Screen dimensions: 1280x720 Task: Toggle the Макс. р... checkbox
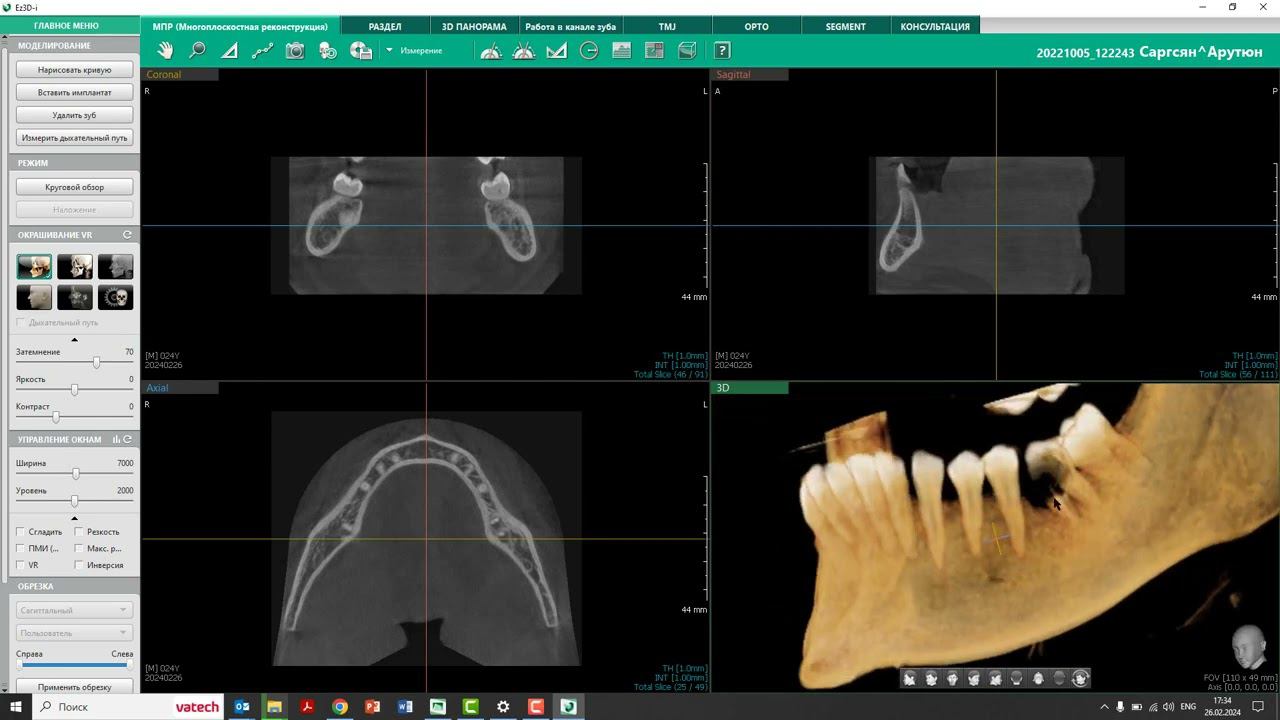click(x=79, y=548)
